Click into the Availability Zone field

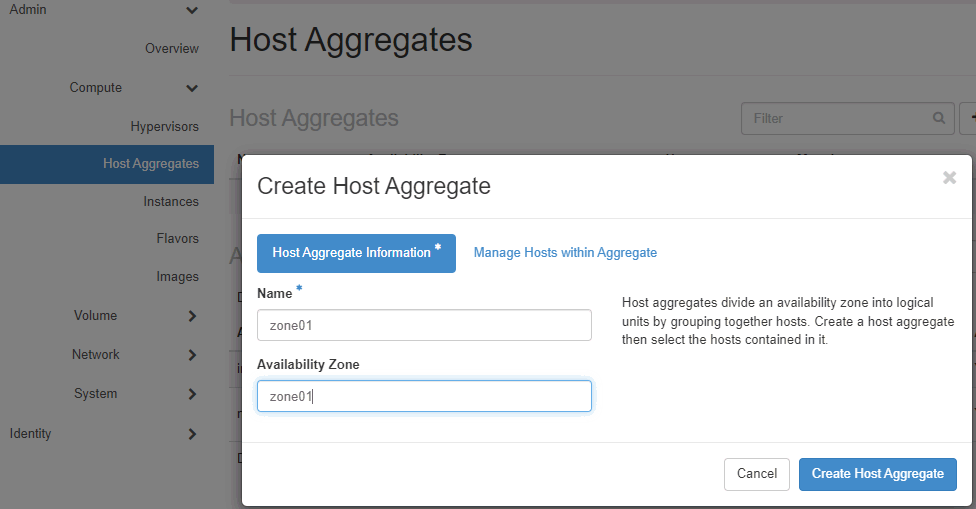pyautogui.click(x=424, y=396)
